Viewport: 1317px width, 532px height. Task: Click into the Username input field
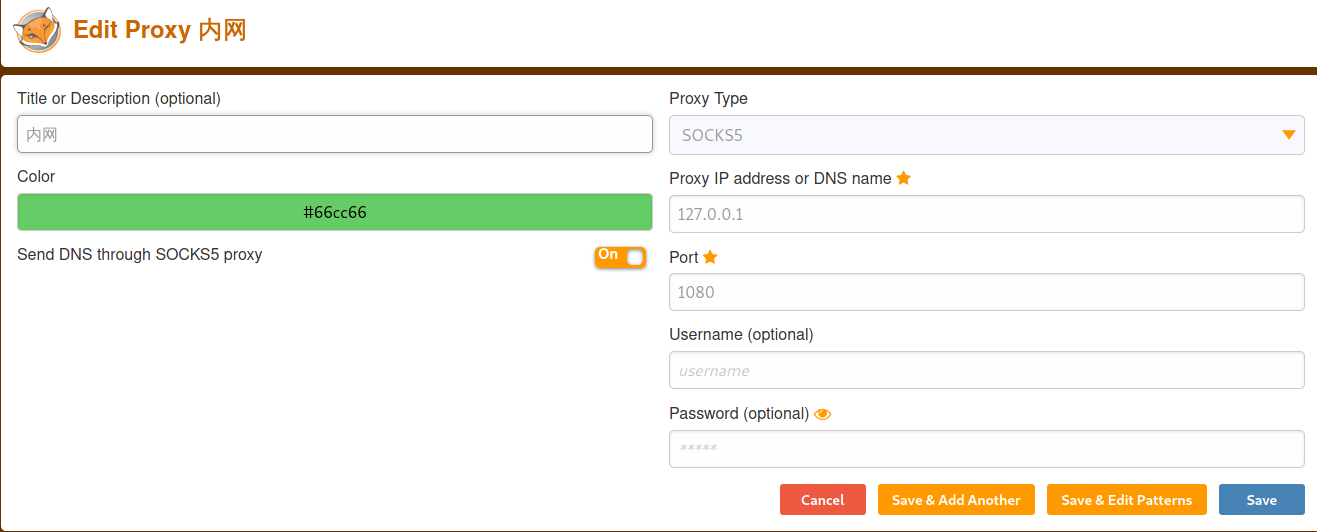point(986,370)
